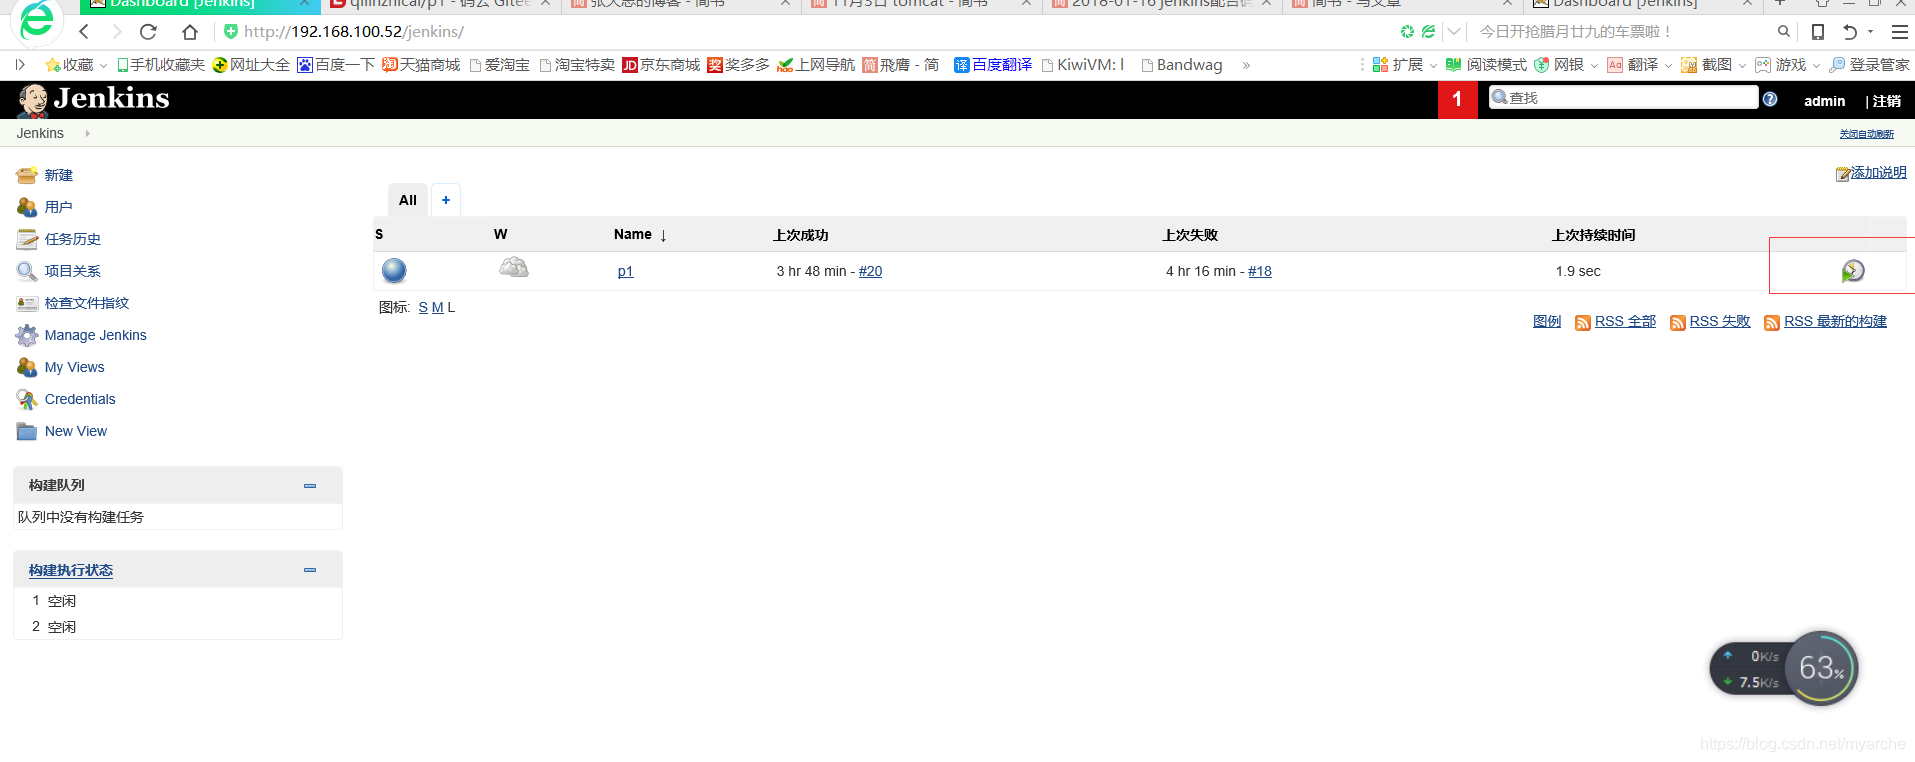Sort by 上次失败 column header
This screenshot has width=1915, height=762.
(1190, 235)
